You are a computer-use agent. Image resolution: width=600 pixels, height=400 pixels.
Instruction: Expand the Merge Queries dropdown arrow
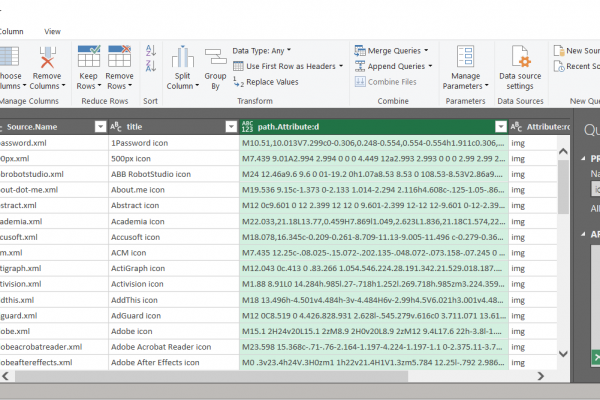click(426, 50)
